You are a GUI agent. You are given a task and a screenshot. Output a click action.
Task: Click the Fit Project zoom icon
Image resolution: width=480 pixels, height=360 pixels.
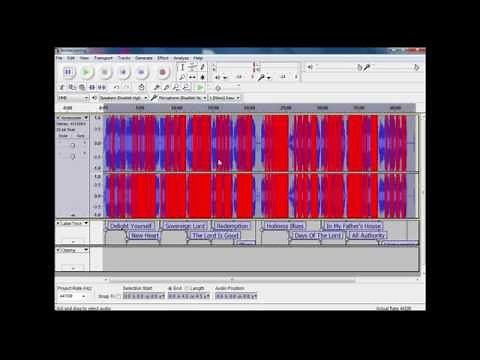pos(186,87)
